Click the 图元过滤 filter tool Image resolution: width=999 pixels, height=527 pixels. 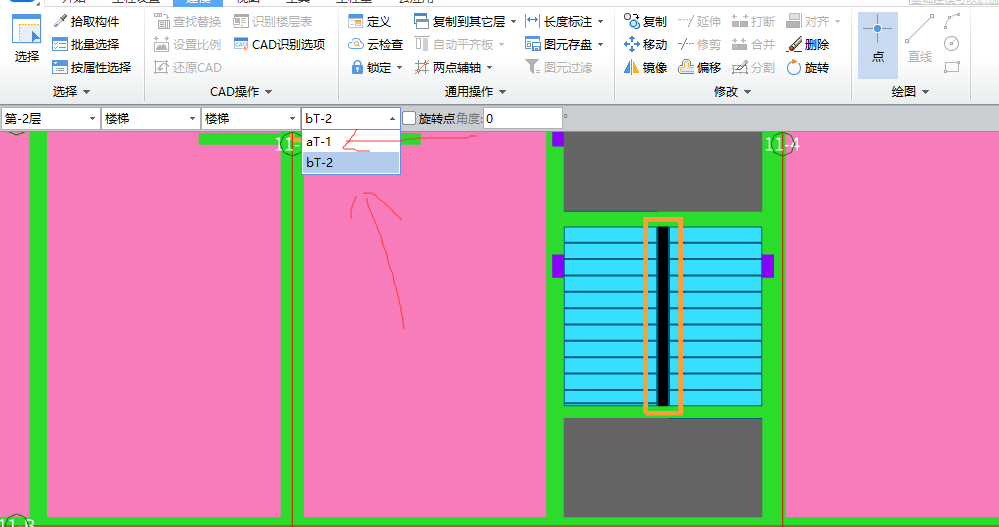(559, 68)
